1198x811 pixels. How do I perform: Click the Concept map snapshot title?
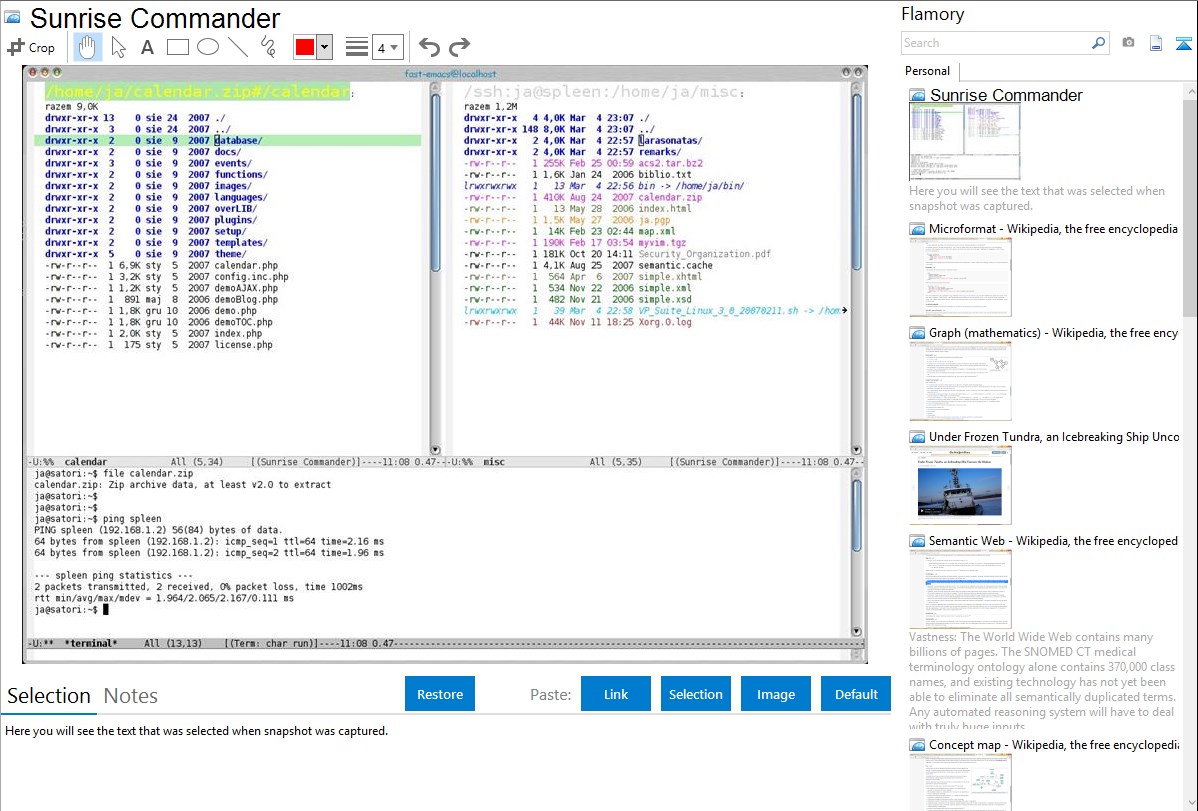pyautogui.click(x=1054, y=745)
